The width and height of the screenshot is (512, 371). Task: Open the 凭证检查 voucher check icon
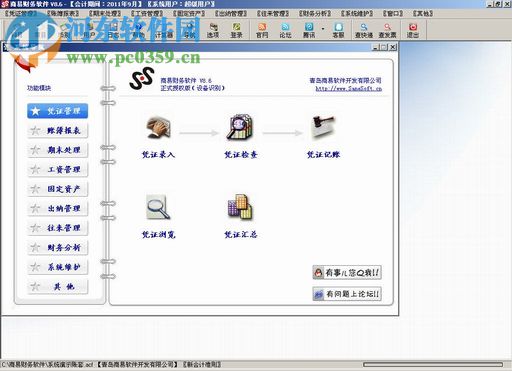240,127
